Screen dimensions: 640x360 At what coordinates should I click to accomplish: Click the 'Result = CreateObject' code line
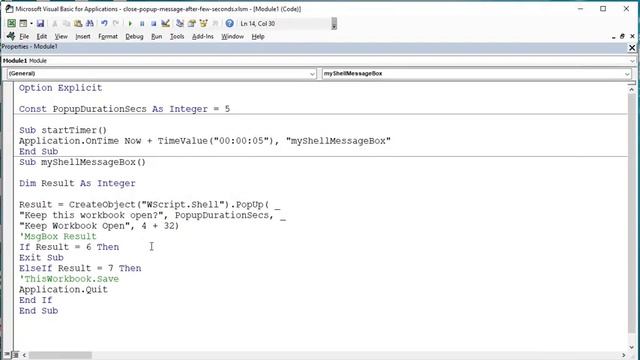coord(149,204)
